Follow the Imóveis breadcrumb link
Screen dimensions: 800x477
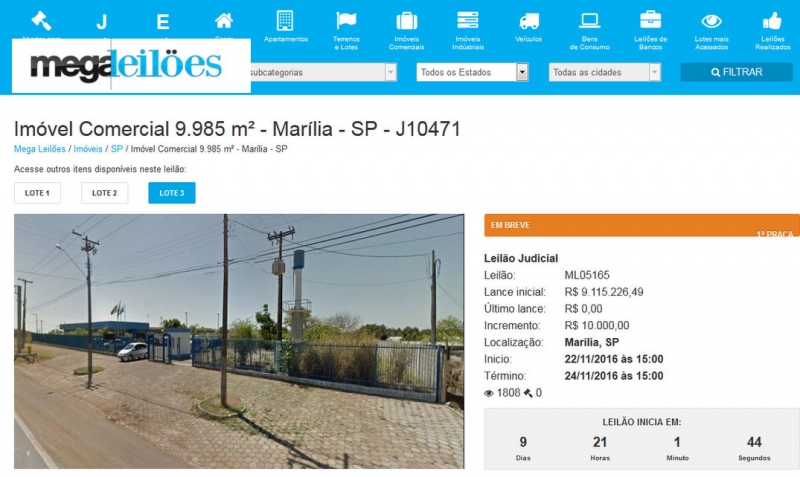[88, 149]
